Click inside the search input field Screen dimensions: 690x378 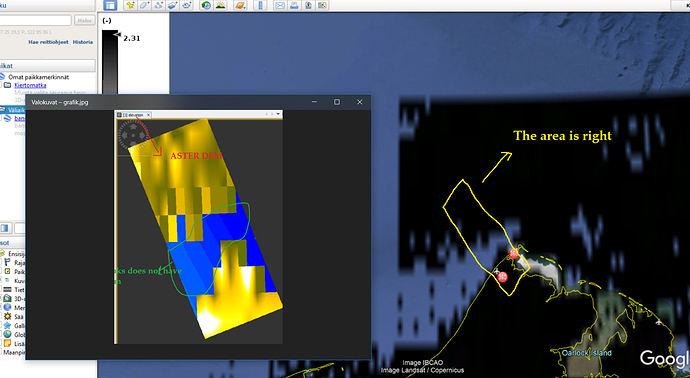[x=35, y=20]
